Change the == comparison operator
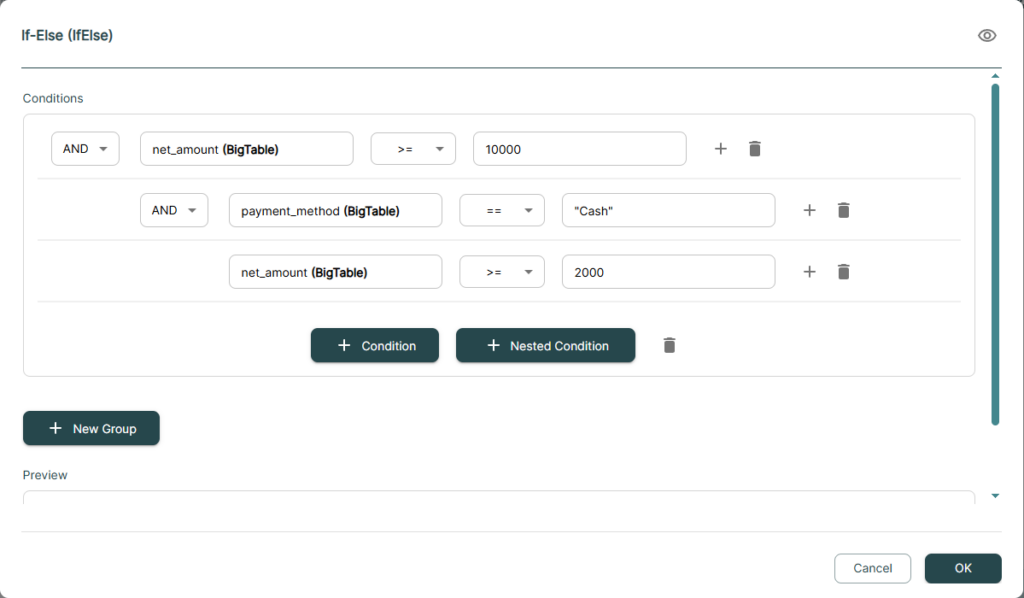 (x=502, y=210)
